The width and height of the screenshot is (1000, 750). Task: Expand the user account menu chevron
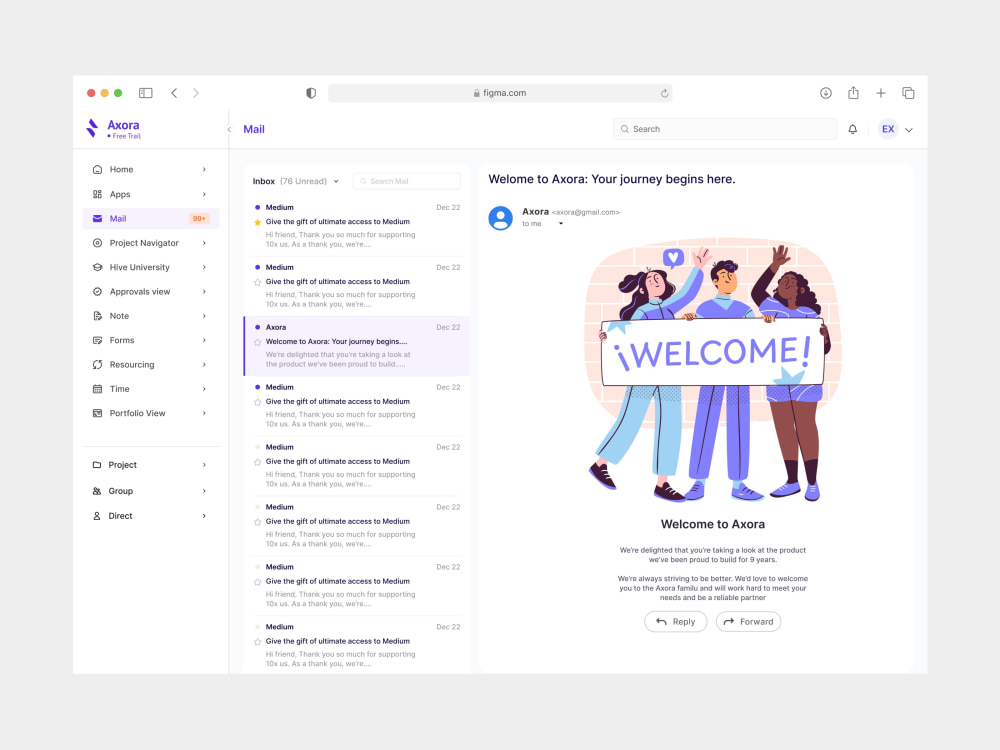tap(909, 130)
